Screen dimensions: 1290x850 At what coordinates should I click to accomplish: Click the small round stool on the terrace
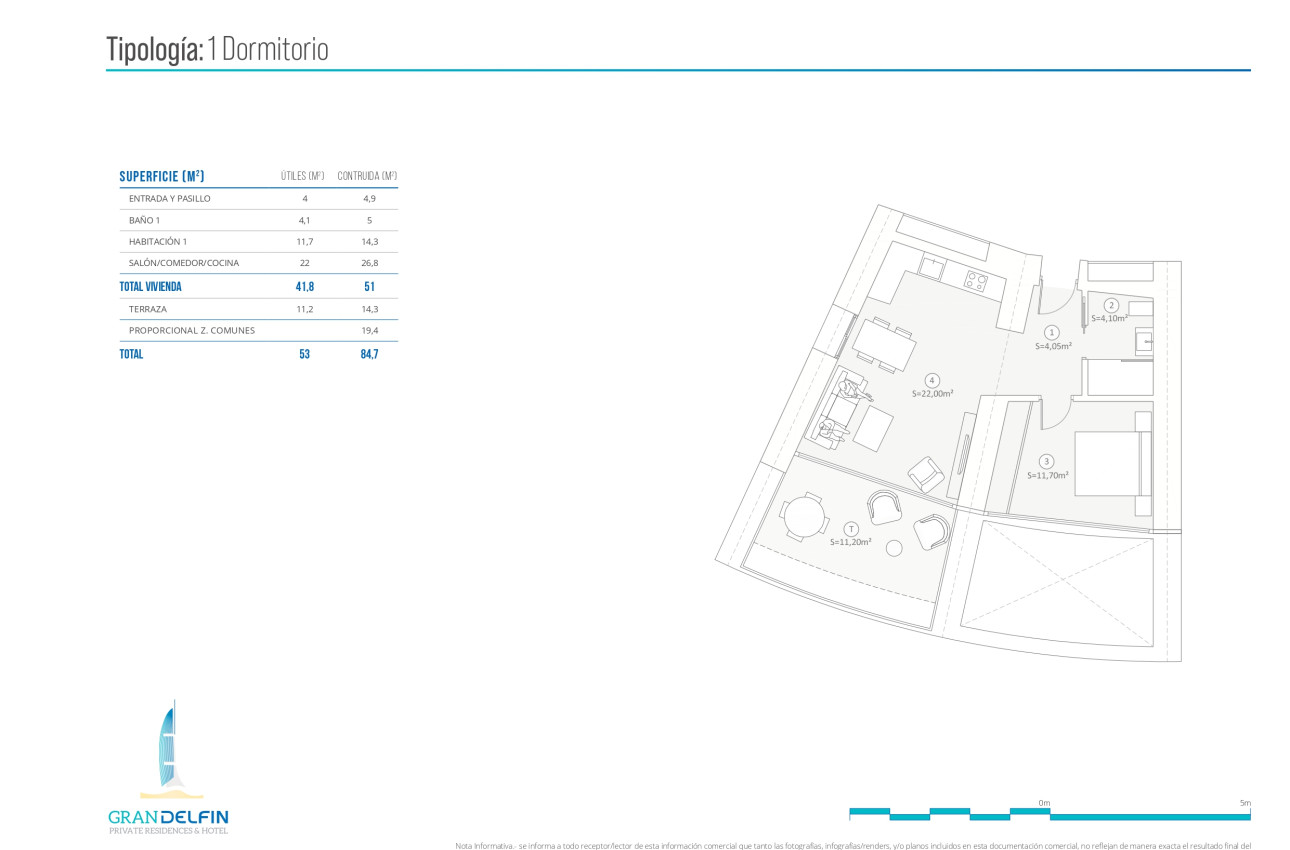[x=894, y=547]
